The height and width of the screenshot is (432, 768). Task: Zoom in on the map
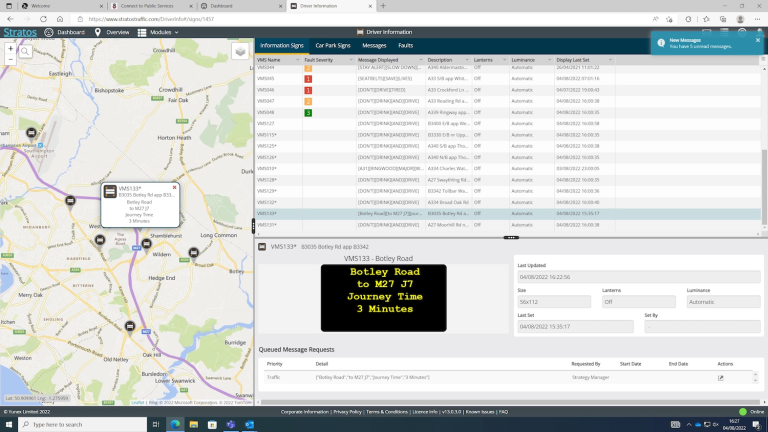click(11, 48)
